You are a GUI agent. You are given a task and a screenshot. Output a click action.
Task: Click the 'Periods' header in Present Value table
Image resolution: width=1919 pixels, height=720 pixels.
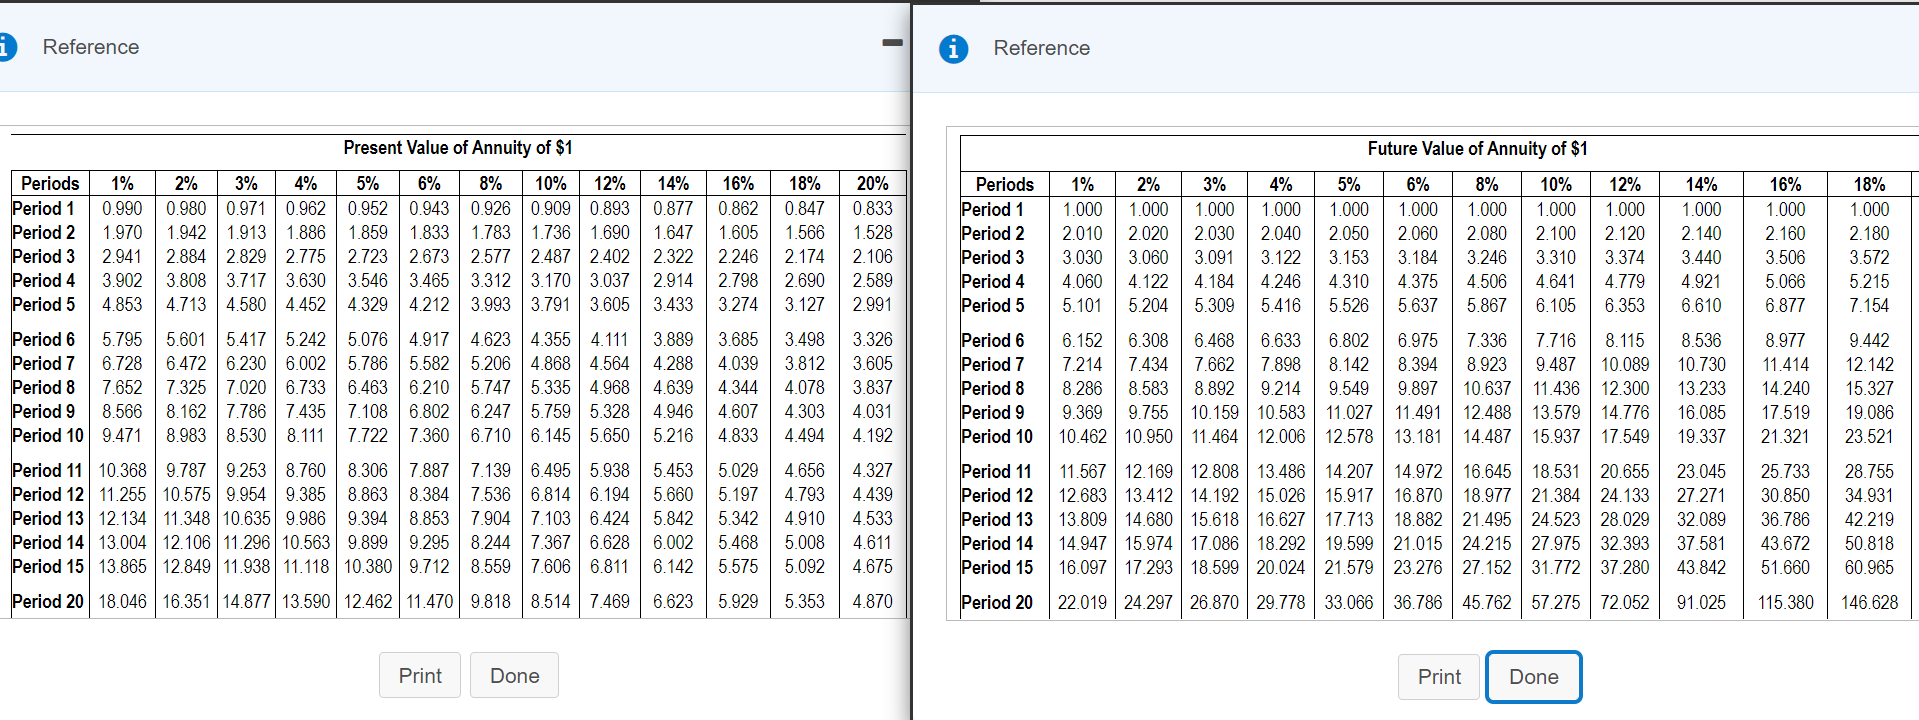pyautogui.click(x=50, y=183)
